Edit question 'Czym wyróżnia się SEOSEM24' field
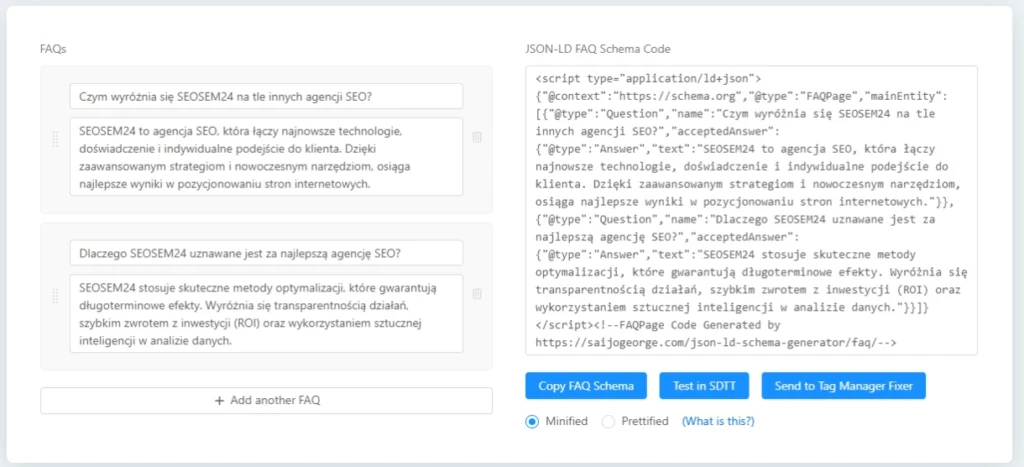1024x467 pixels. [266, 96]
